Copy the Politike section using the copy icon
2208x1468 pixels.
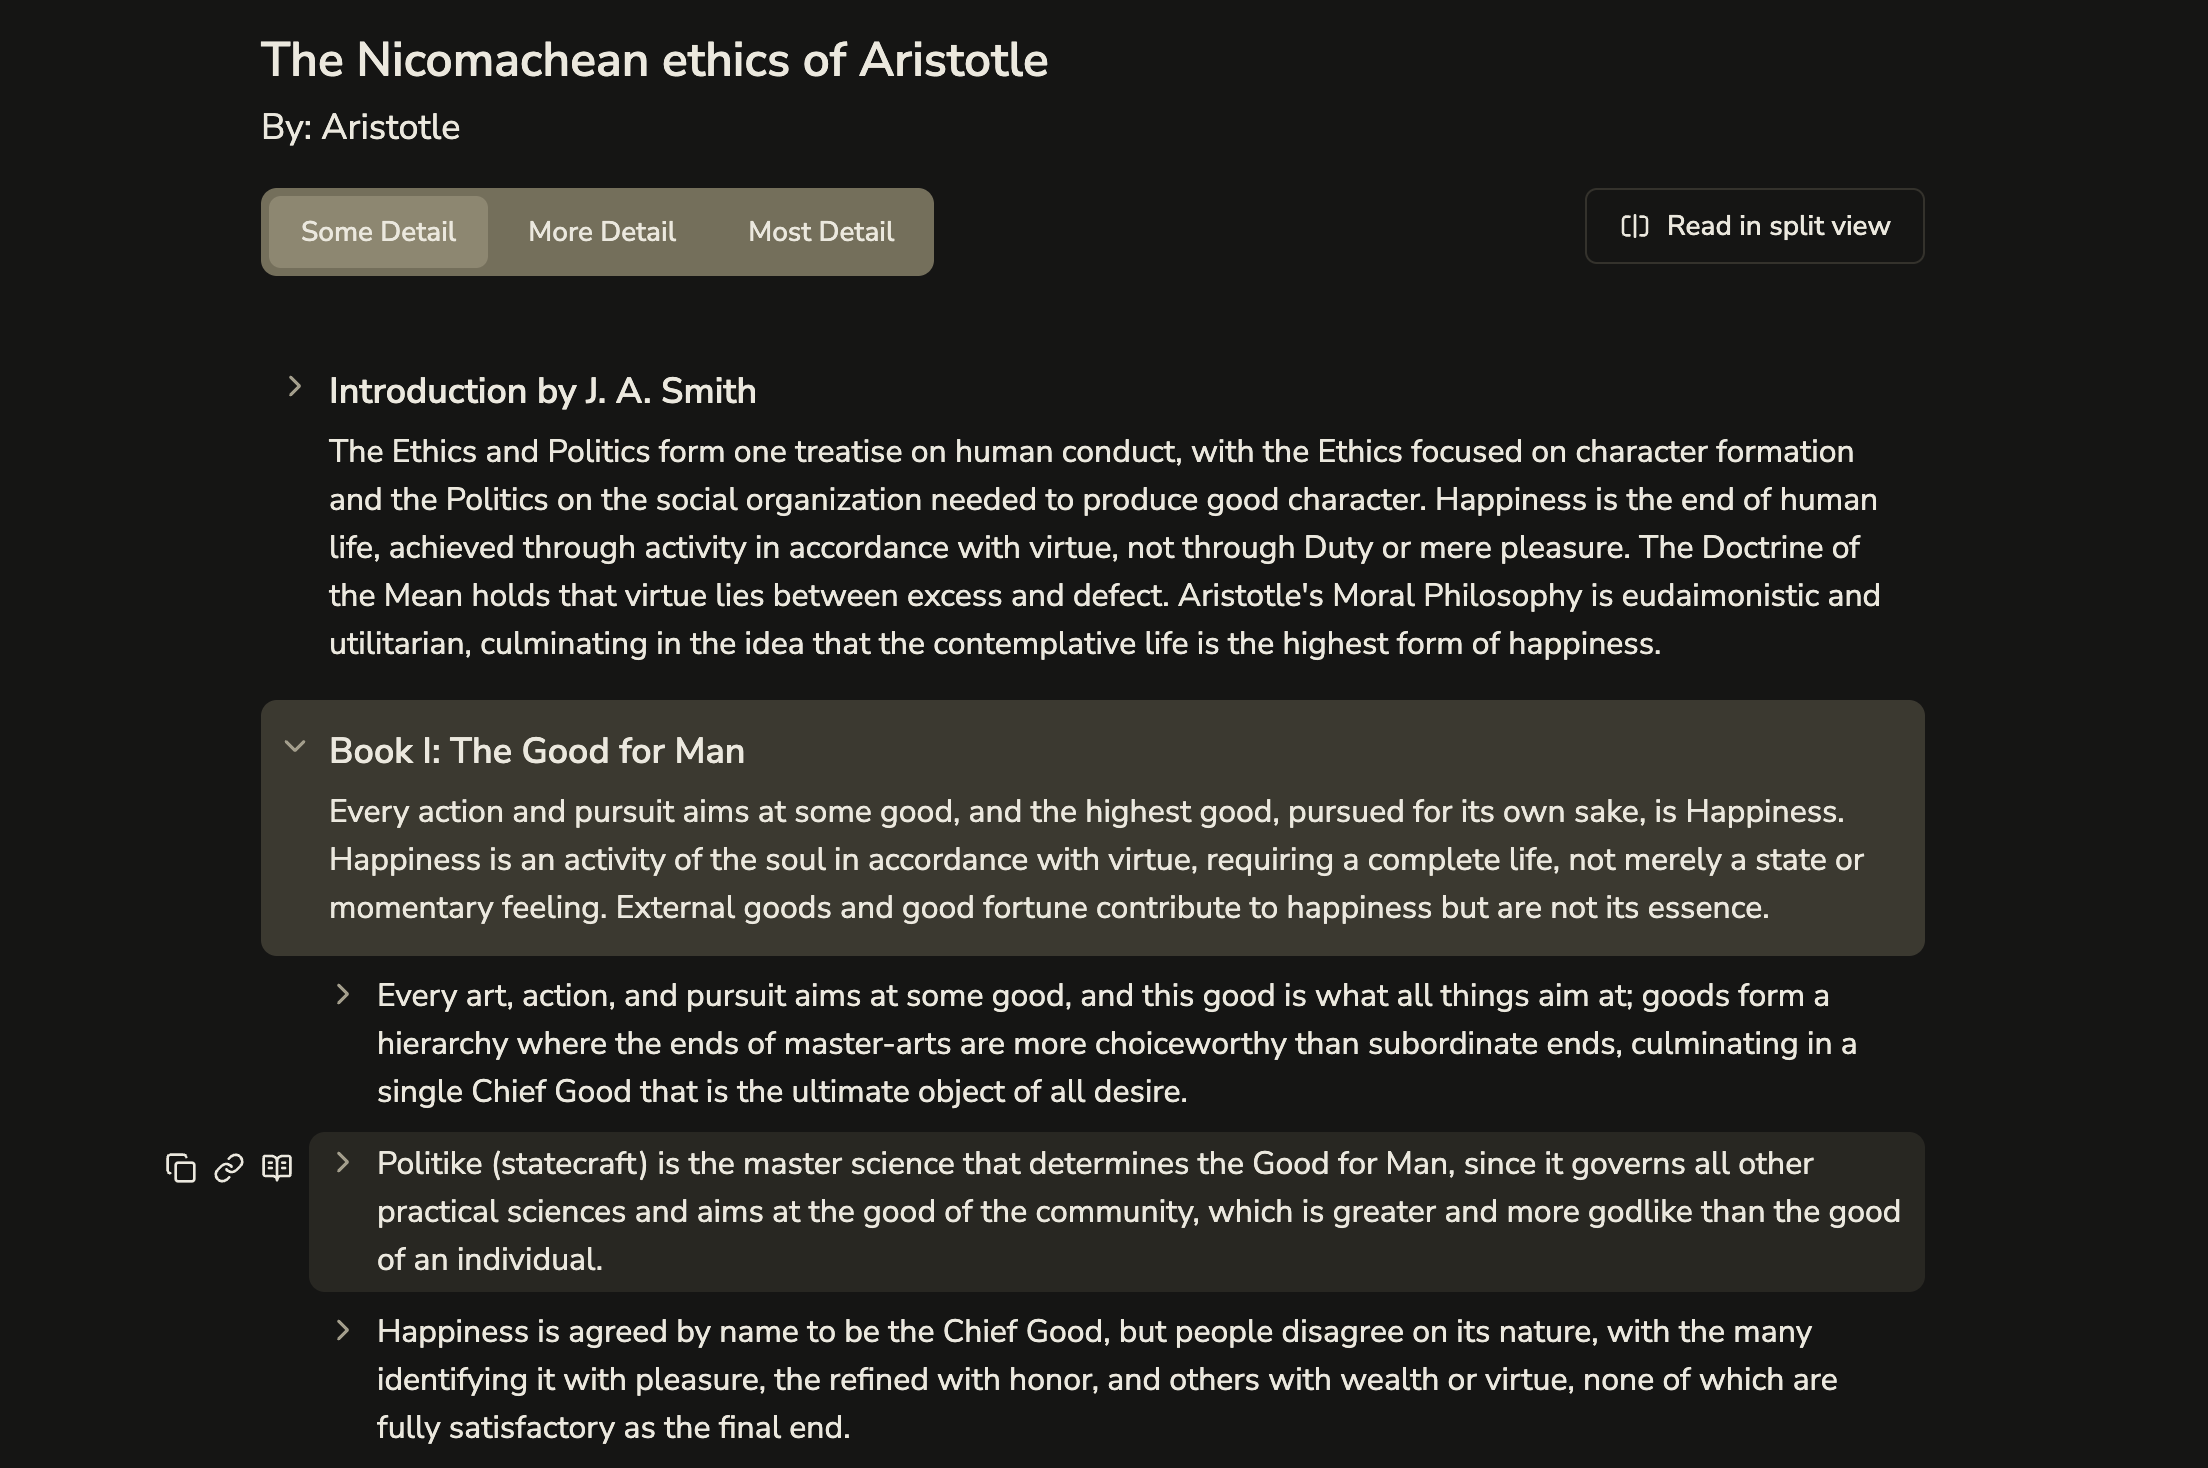coord(181,1167)
